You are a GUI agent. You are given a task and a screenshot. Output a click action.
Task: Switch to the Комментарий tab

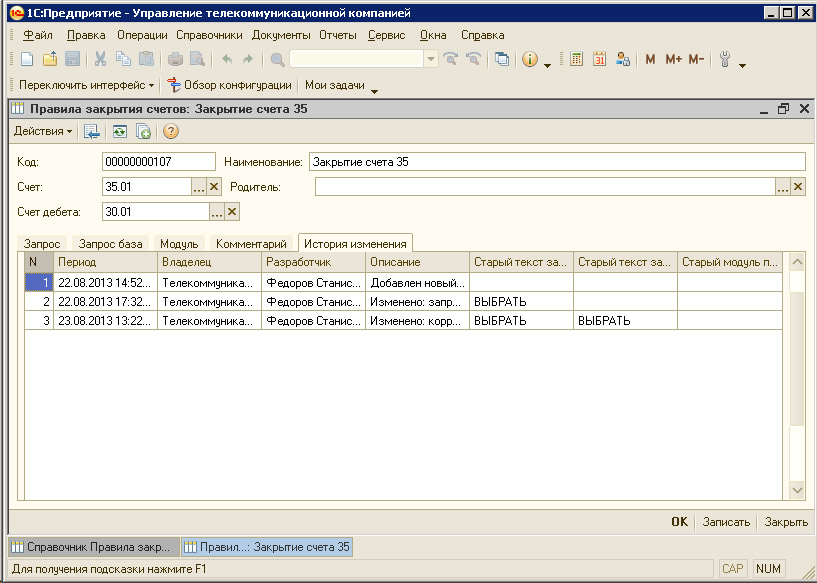click(251, 244)
